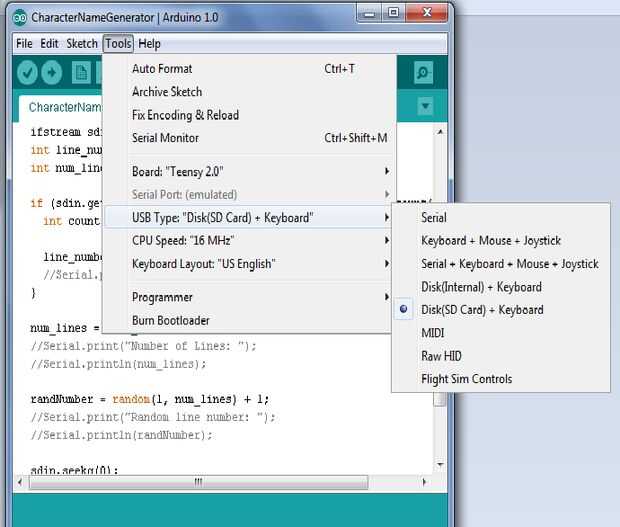The width and height of the screenshot is (620, 527).
Task: Click the Verify checkmark toolbar icon
Action: [27, 73]
